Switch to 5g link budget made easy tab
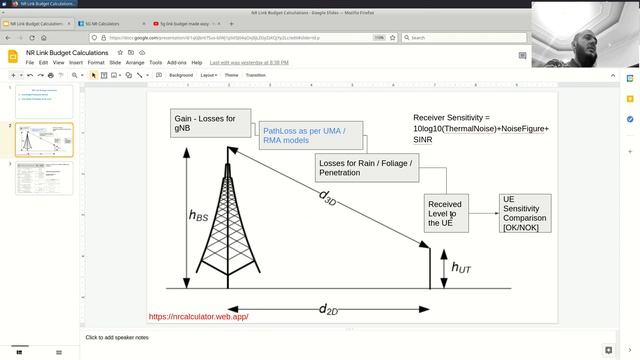 point(187,24)
